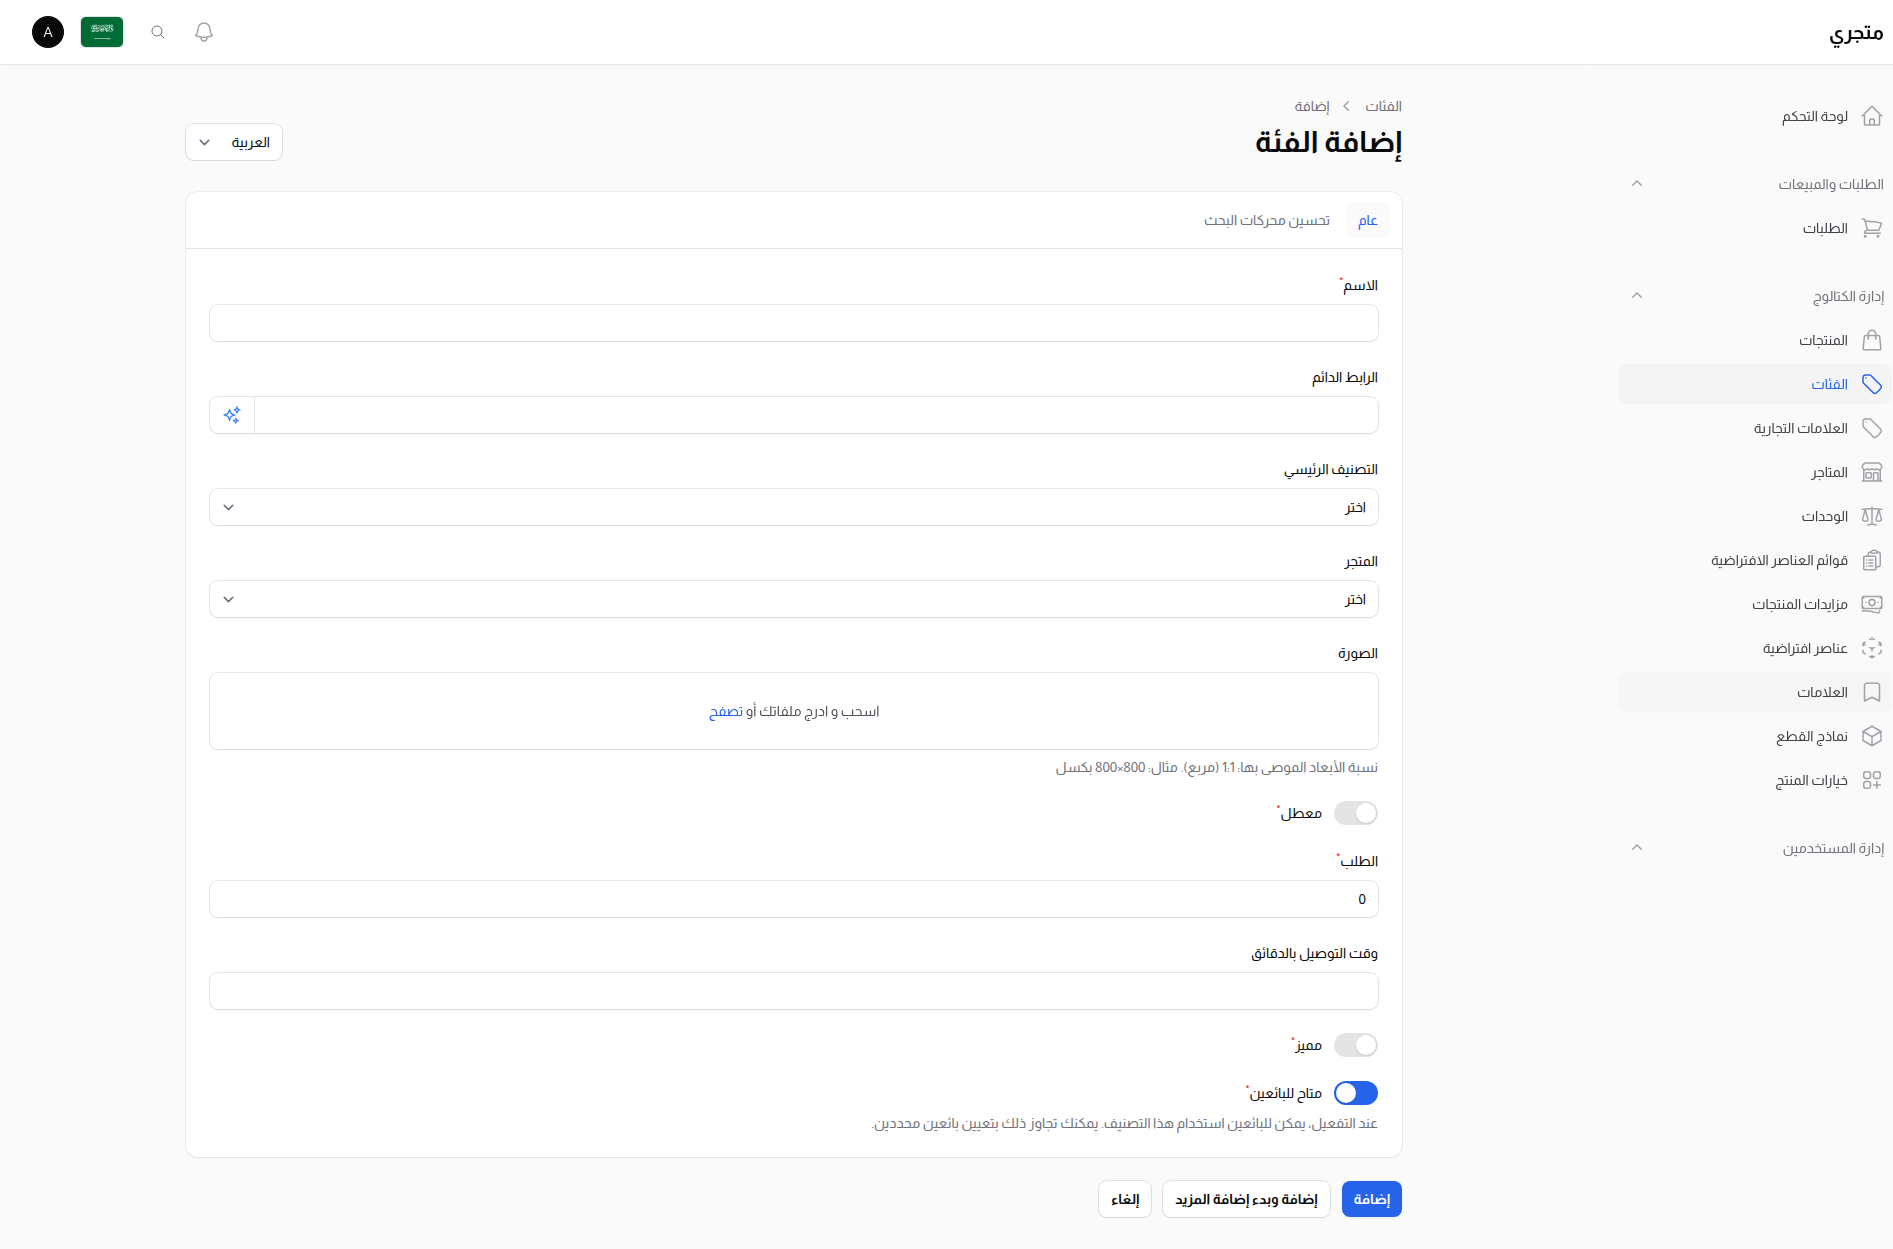Select the Categories (الفئات) tag icon
Screen dimensions: 1893x1249
point(1872,384)
